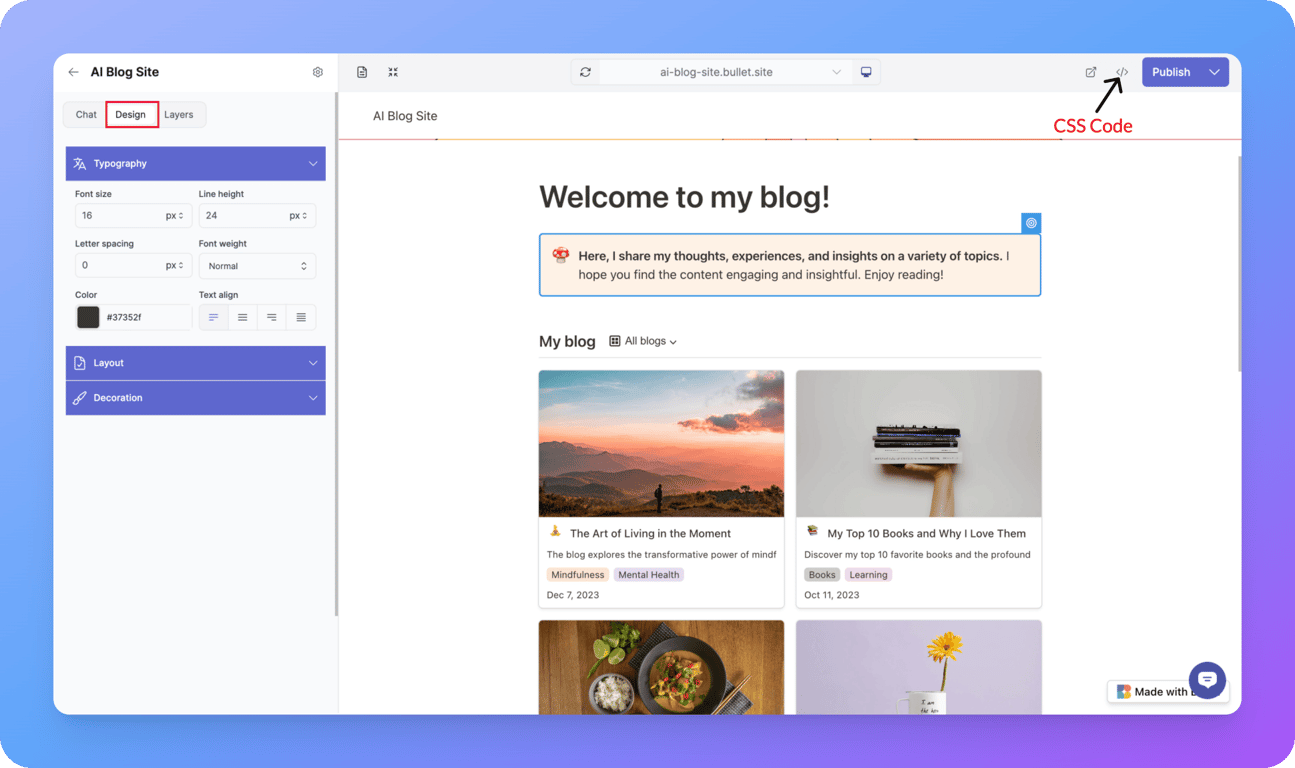This screenshot has width=1295, height=768.
Task: Click the Books tag
Action: tap(822, 575)
